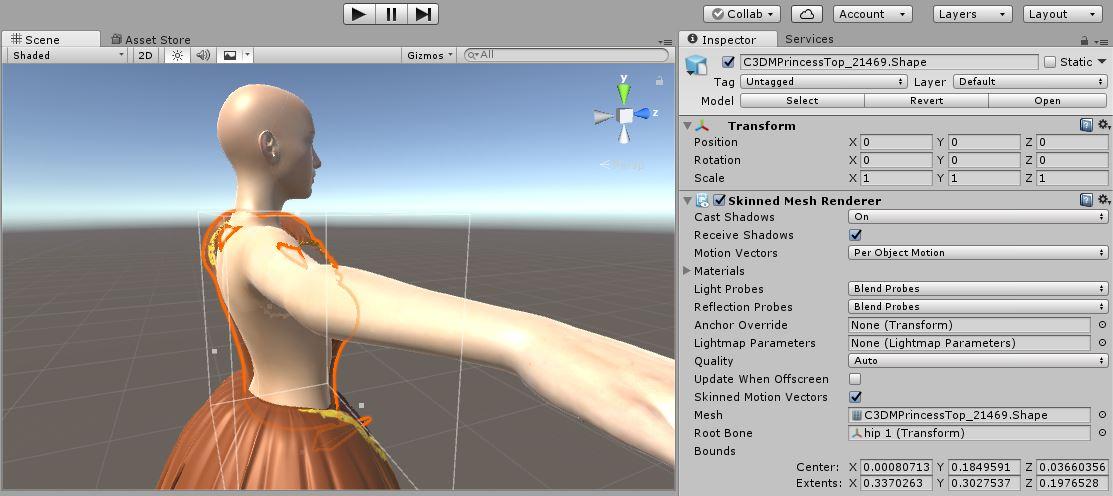The height and width of the screenshot is (496, 1113).
Task: Enable the Update When Offscreen checkbox
Action: 855,379
